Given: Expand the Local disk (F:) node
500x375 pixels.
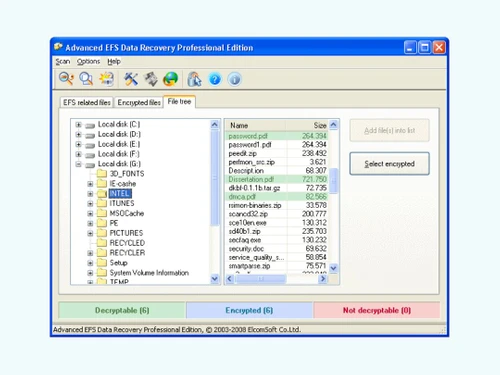Looking at the screenshot, I should point(78,154).
